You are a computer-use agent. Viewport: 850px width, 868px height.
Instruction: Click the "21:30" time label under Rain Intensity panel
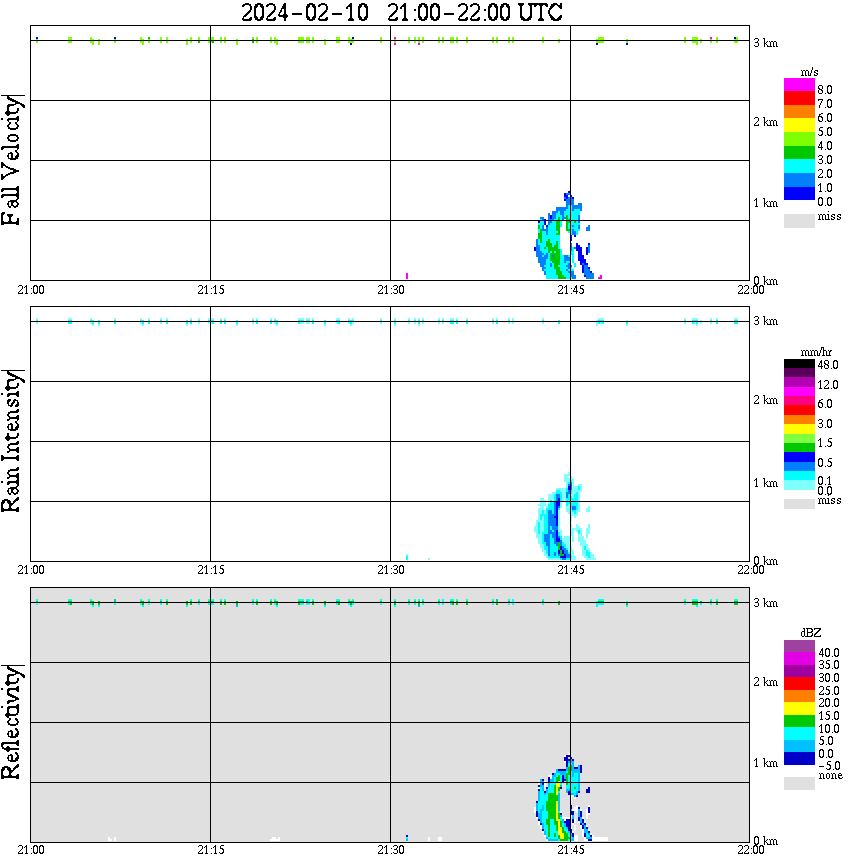click(x=390, y=570)
